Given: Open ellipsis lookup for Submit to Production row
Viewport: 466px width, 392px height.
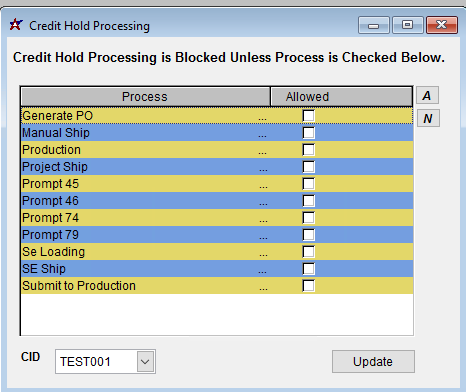Looking at the screenshot, I should point(263,286).
